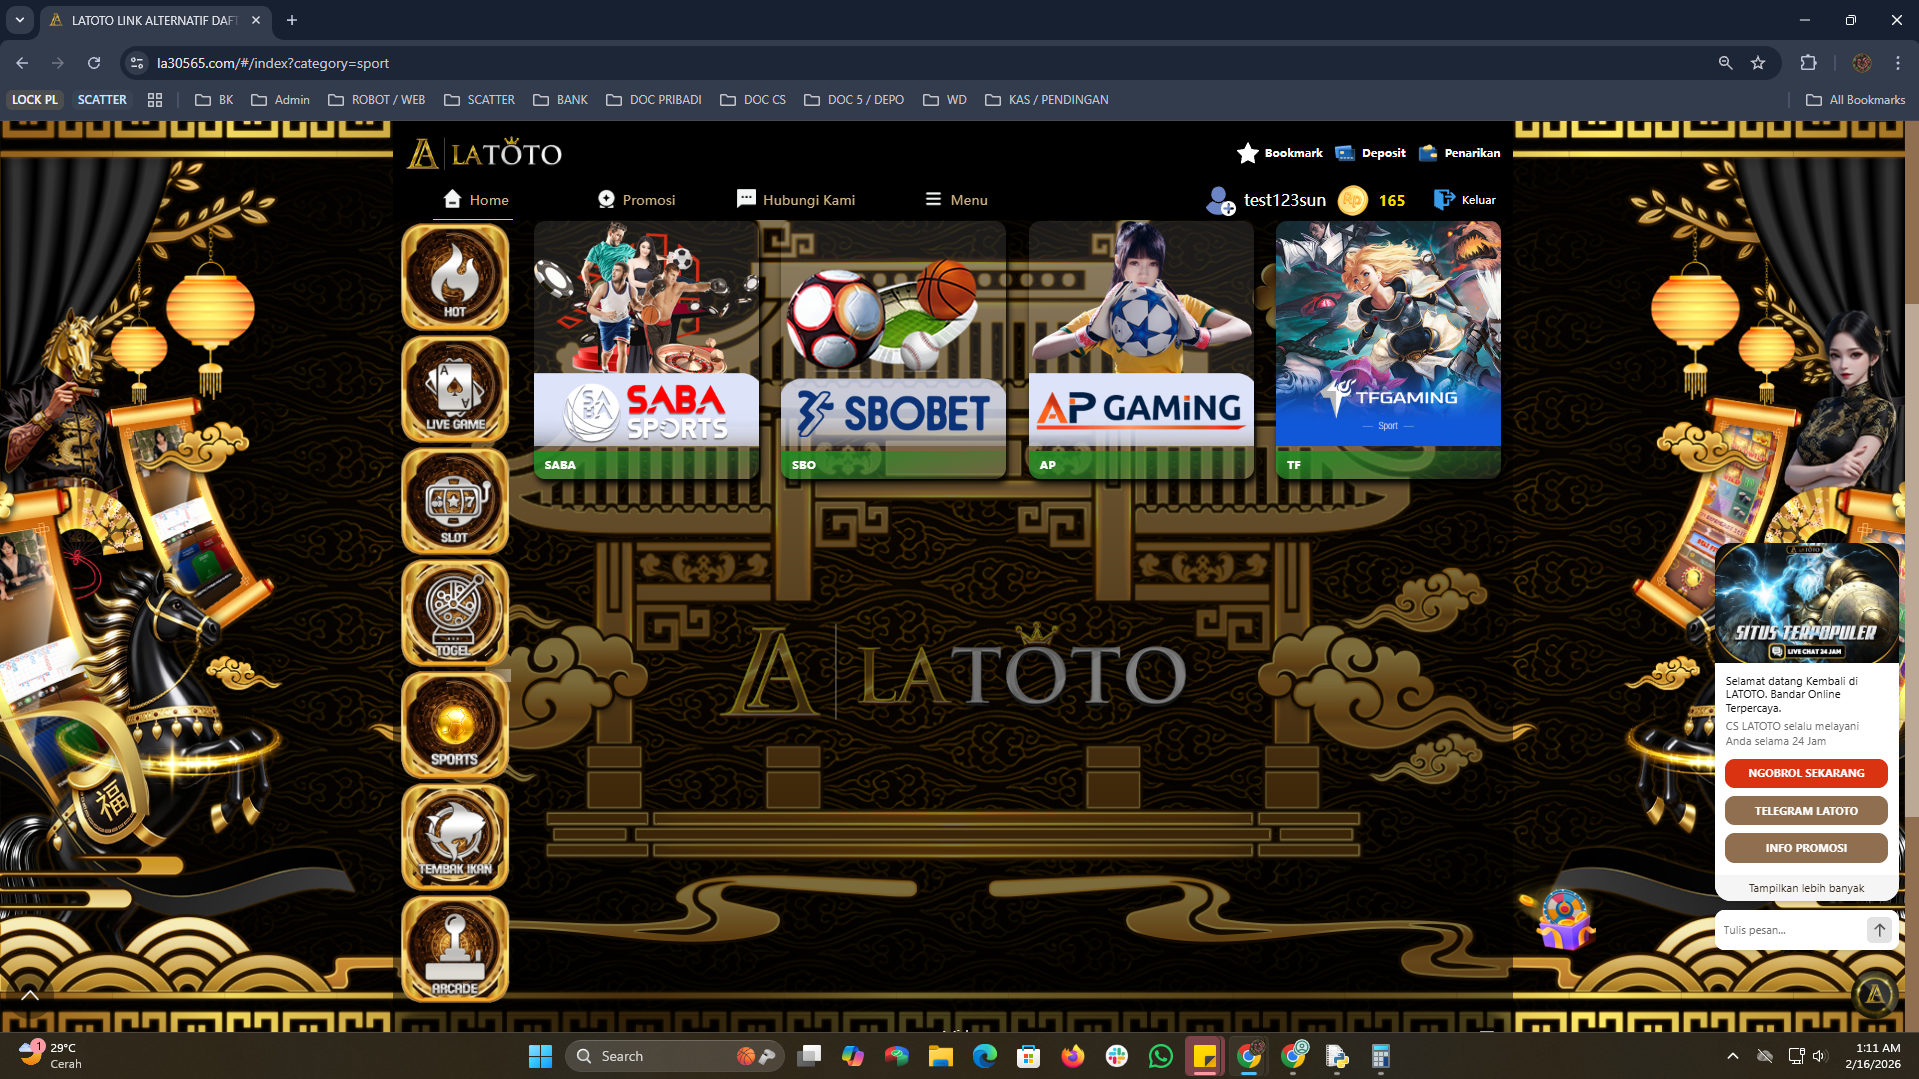The image size is (1919, 1079).
Task: Choose the TOGEL category icon
Action: click(455, 613)
